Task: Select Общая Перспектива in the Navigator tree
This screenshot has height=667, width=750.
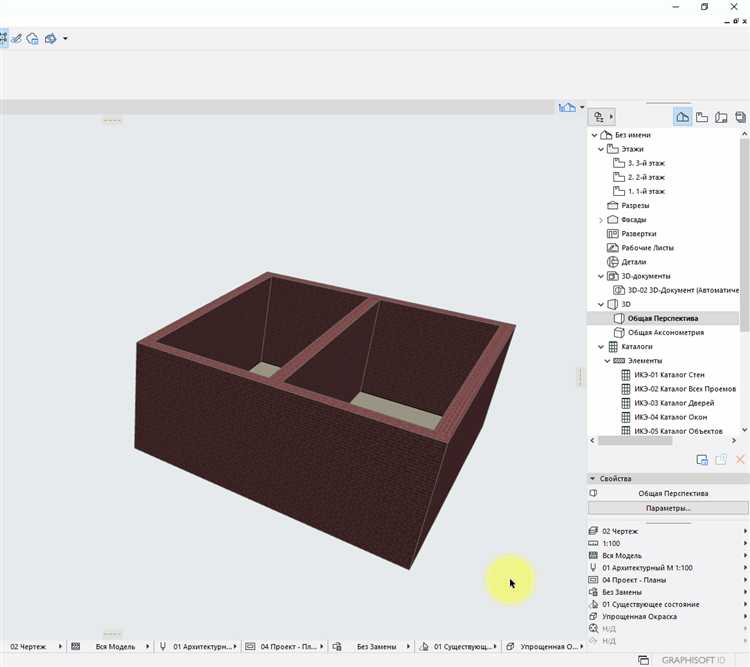Action: (662, 319)
